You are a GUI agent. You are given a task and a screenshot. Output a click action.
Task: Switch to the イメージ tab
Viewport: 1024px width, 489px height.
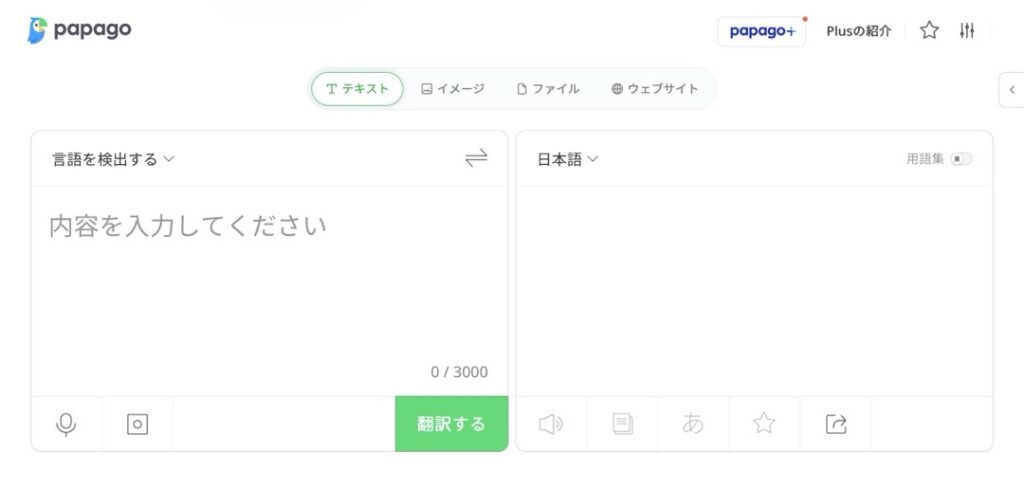tap(453, 89)
